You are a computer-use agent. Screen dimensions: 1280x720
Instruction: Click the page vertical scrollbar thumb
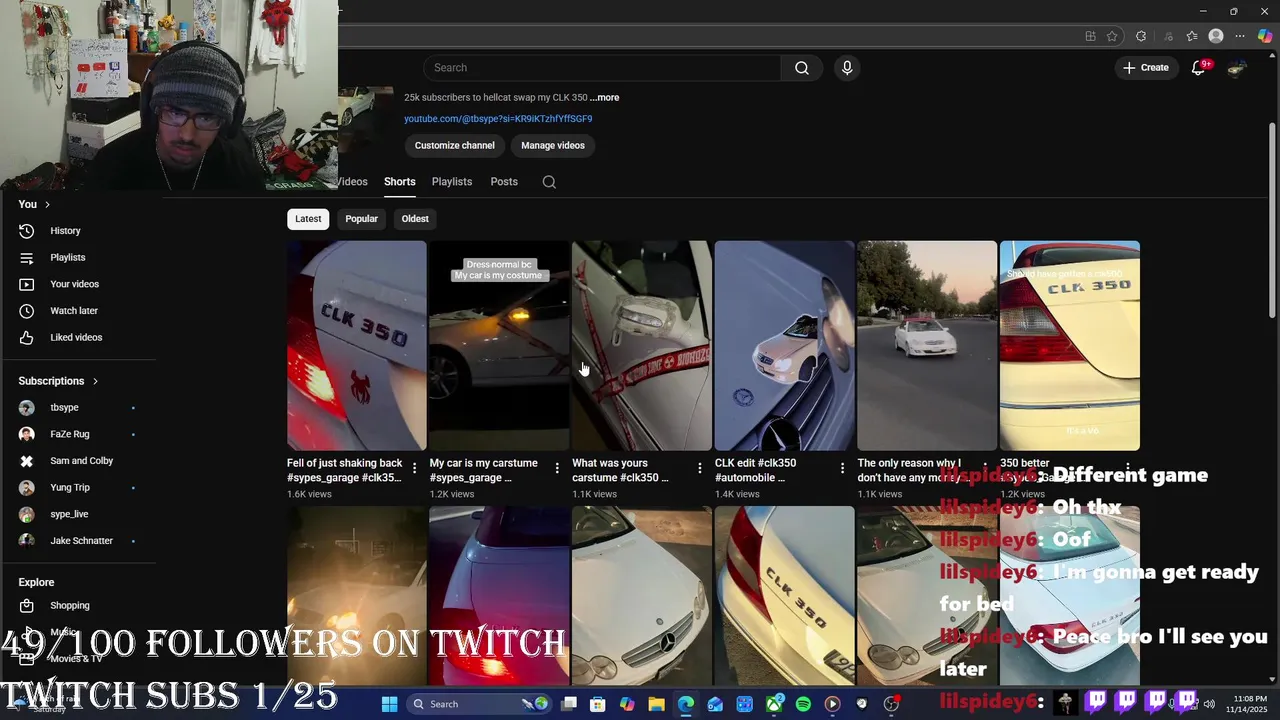tap(1271, 222)
